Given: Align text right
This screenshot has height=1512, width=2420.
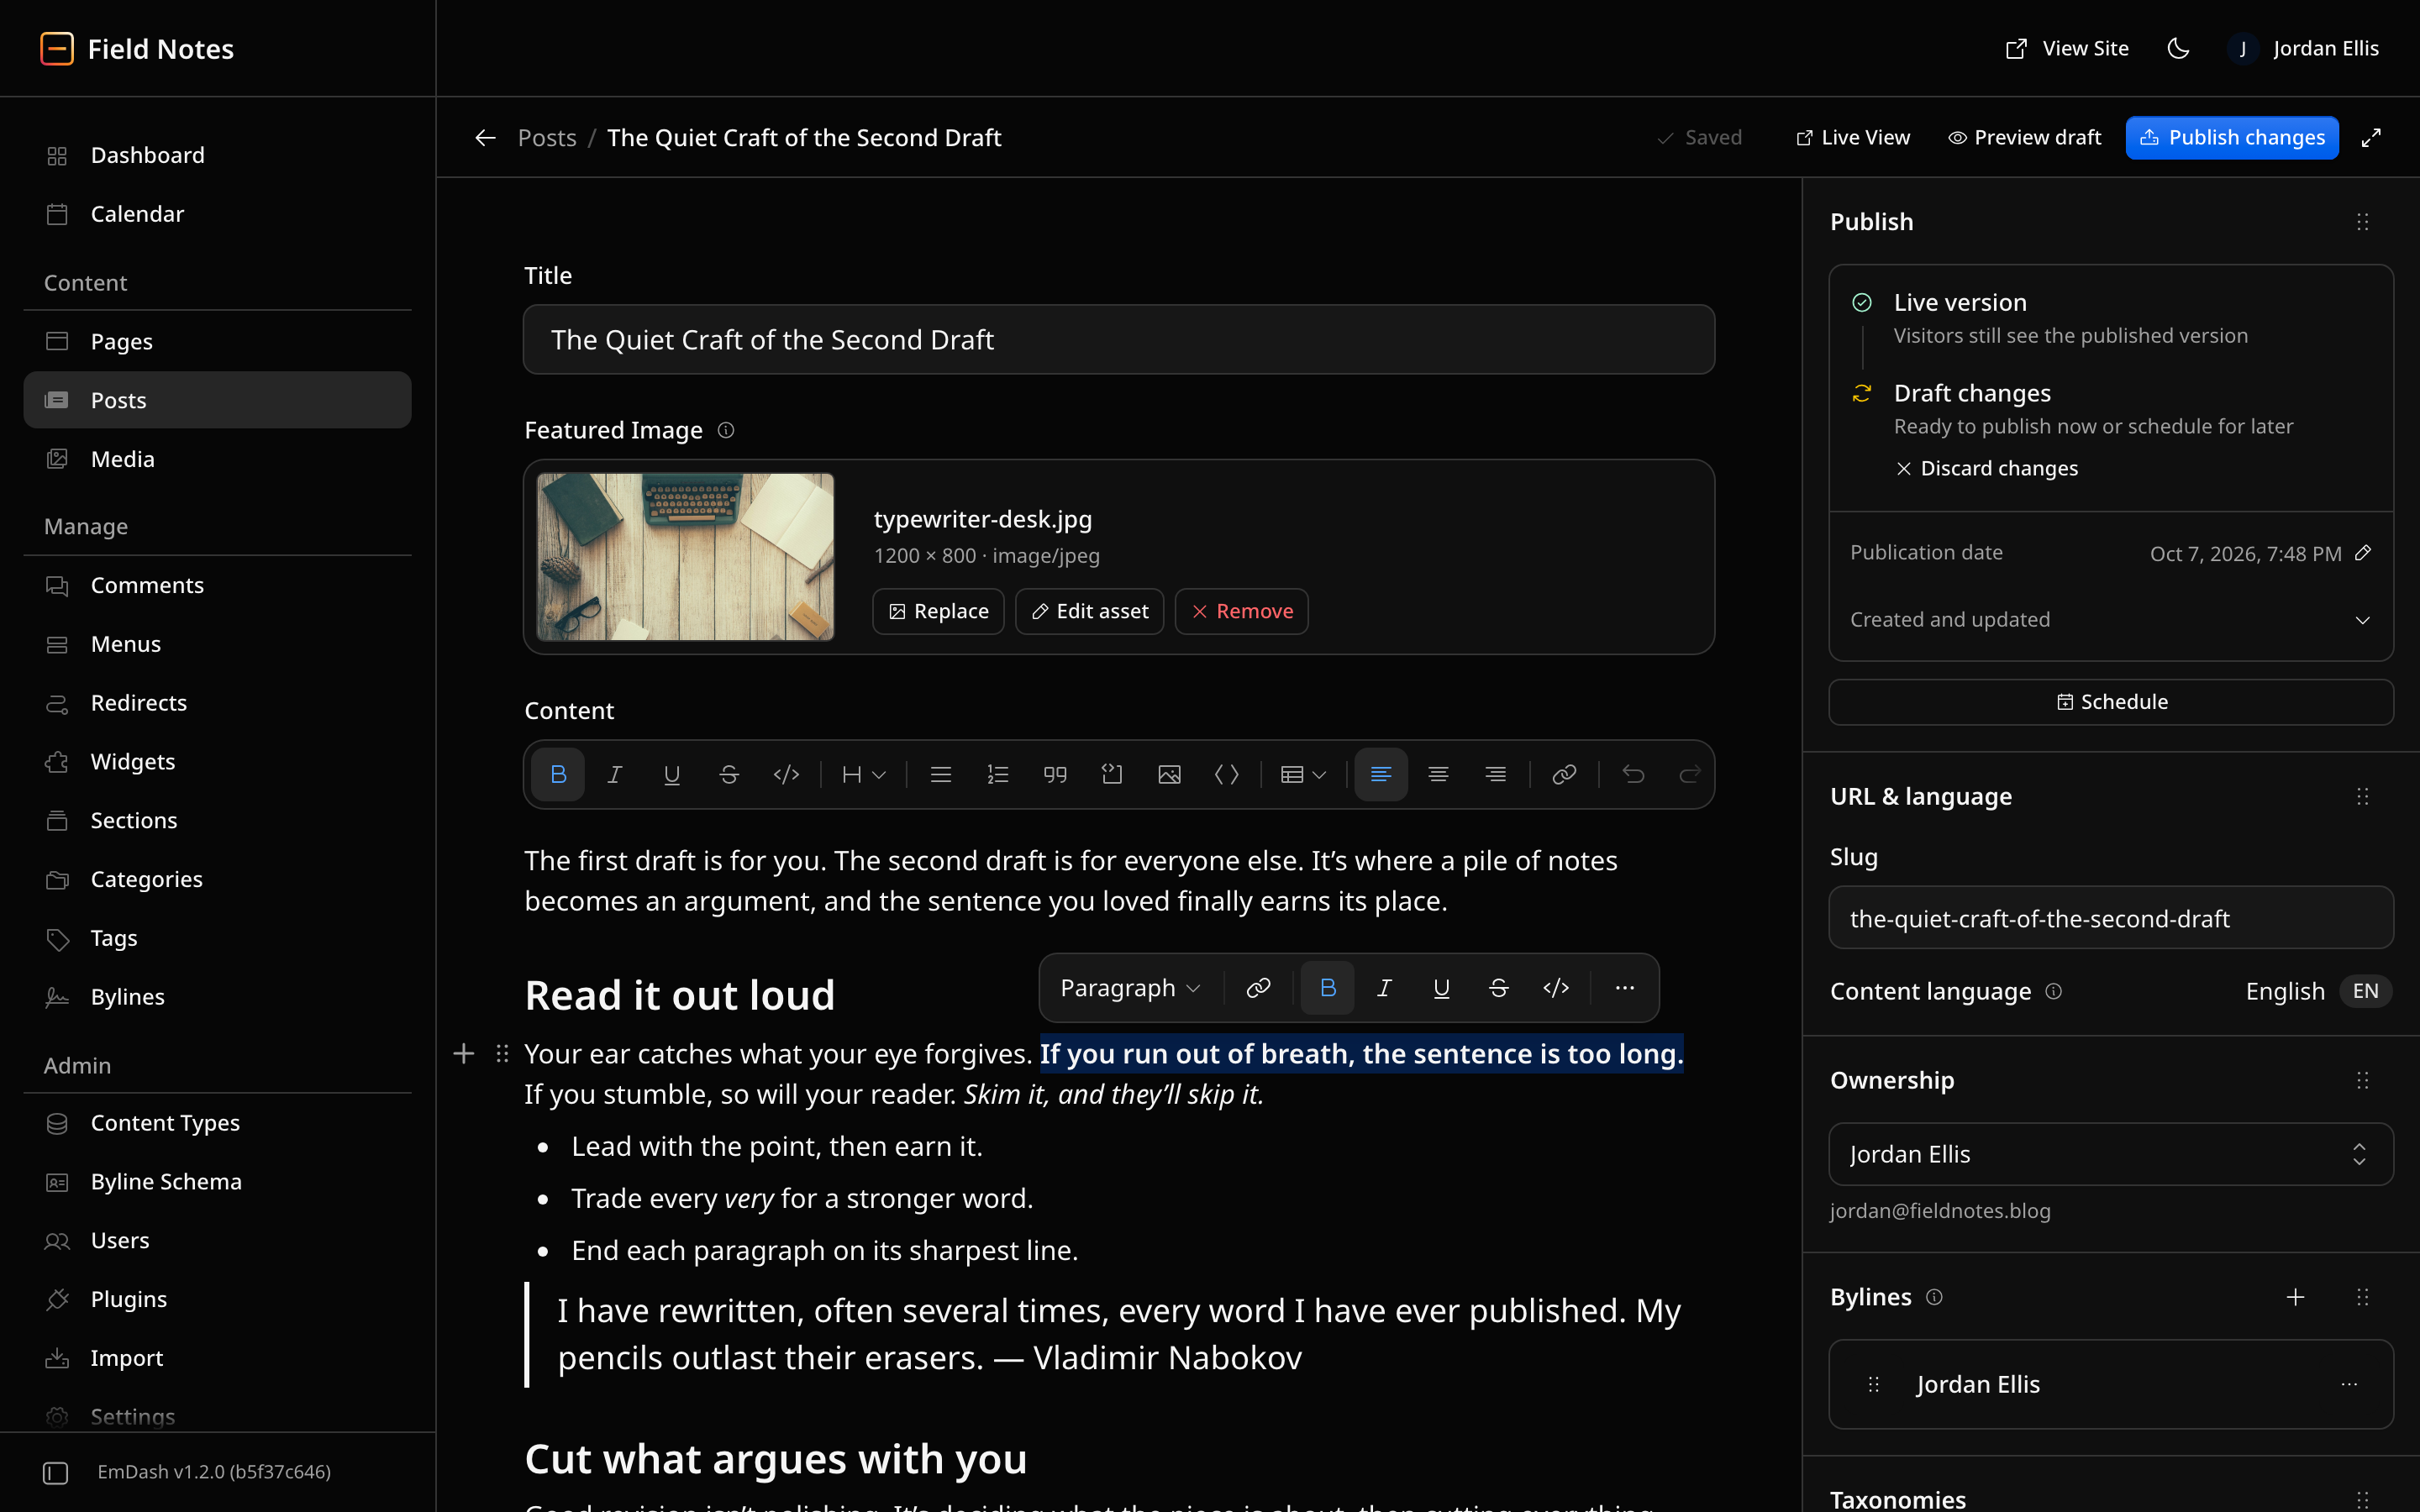Looking at the screenshot, I should pyautogui.click(x=1495, y=774).
